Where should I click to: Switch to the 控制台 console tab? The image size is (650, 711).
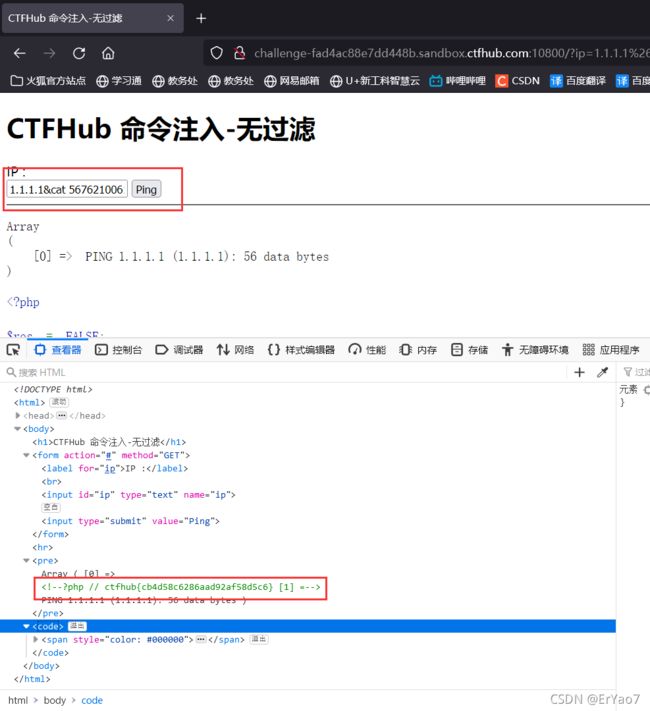point(118,350)
